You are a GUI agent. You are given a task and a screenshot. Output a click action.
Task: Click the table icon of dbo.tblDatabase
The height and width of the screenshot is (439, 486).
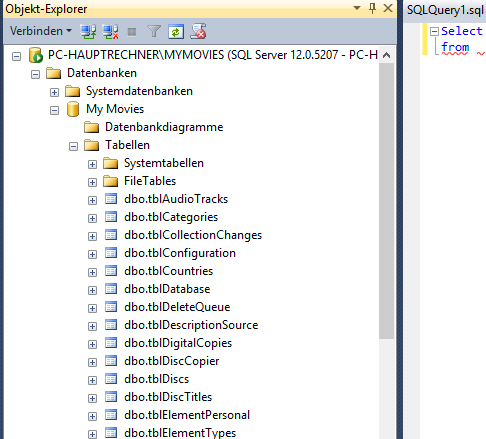point(111,289)
